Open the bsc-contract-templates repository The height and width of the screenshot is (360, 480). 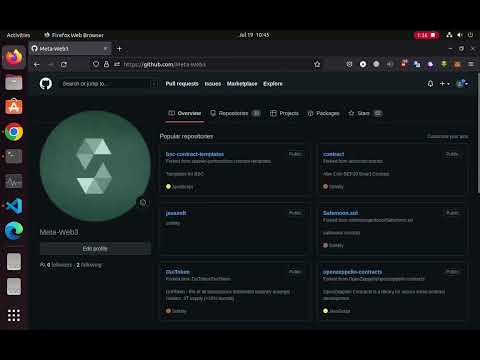click(195, 154)
